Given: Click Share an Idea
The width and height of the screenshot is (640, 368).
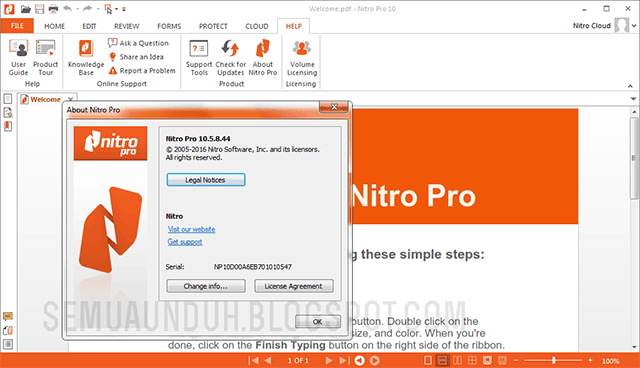Looking at the screenshot, I should tap(136, 57).
